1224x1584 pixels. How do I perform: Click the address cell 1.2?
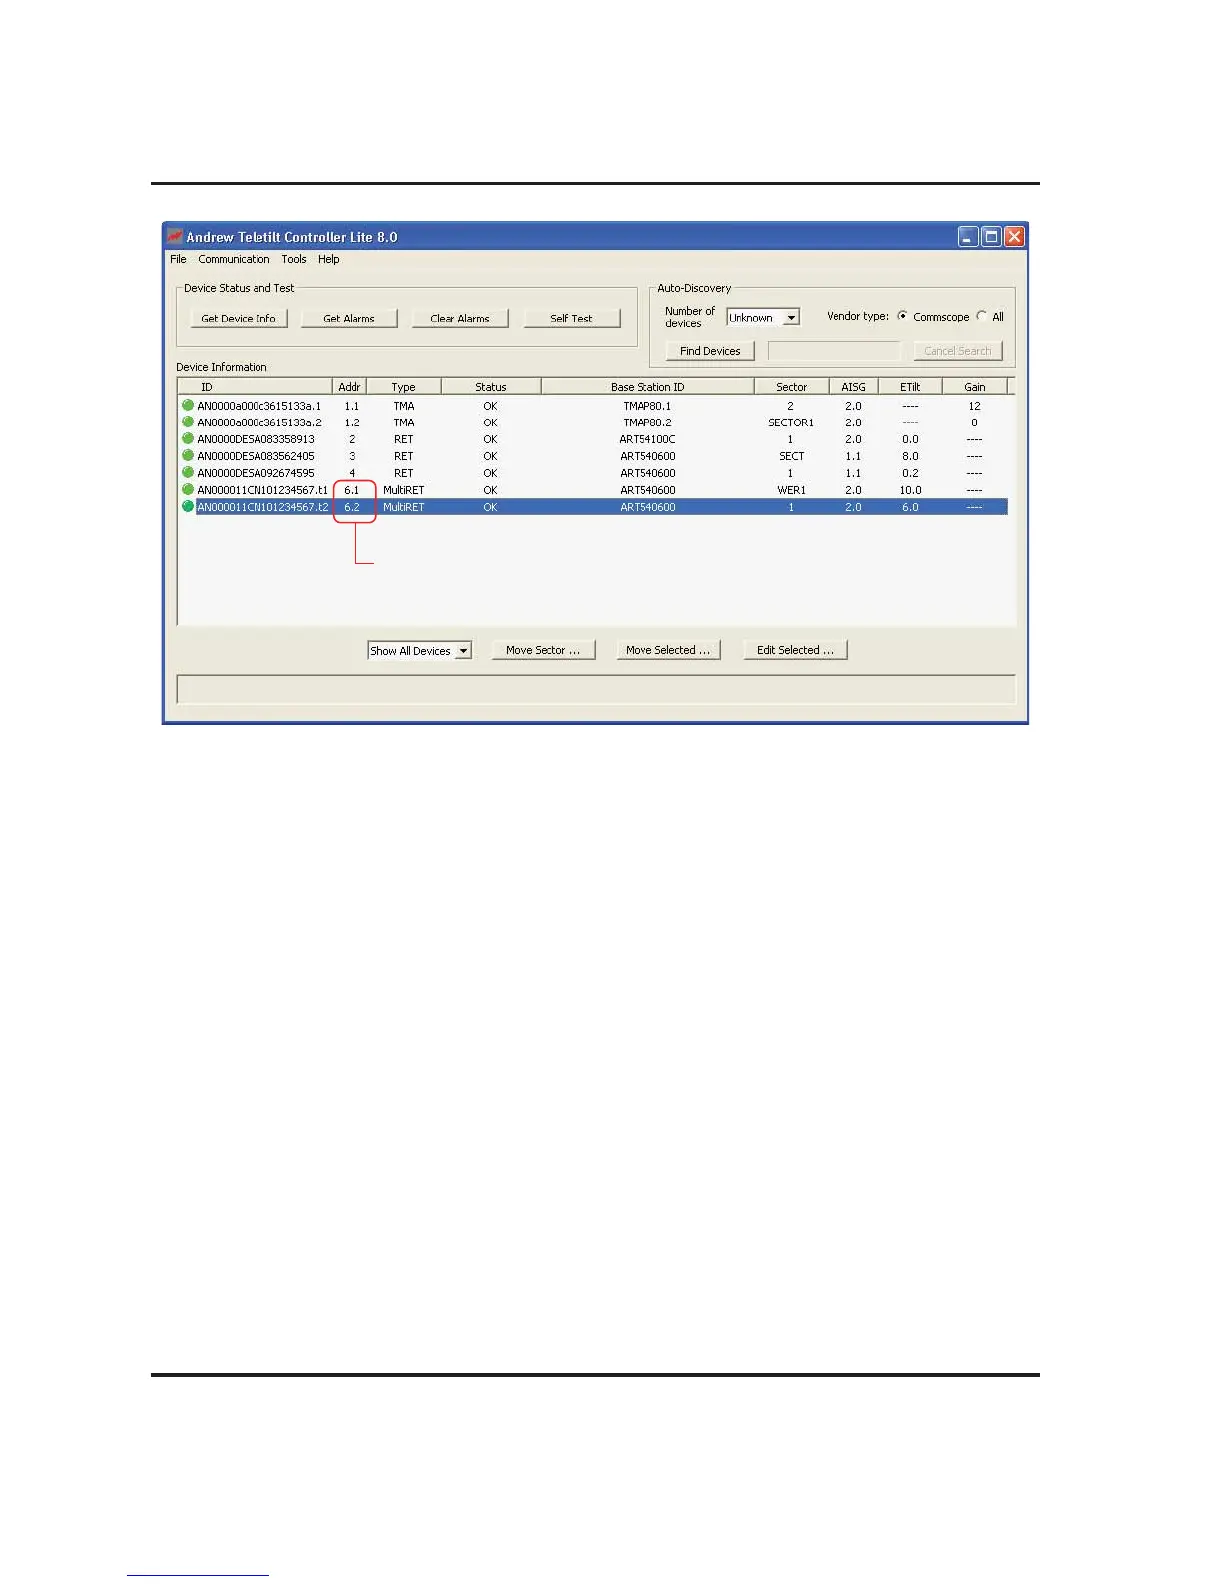(x=351, y=422)
